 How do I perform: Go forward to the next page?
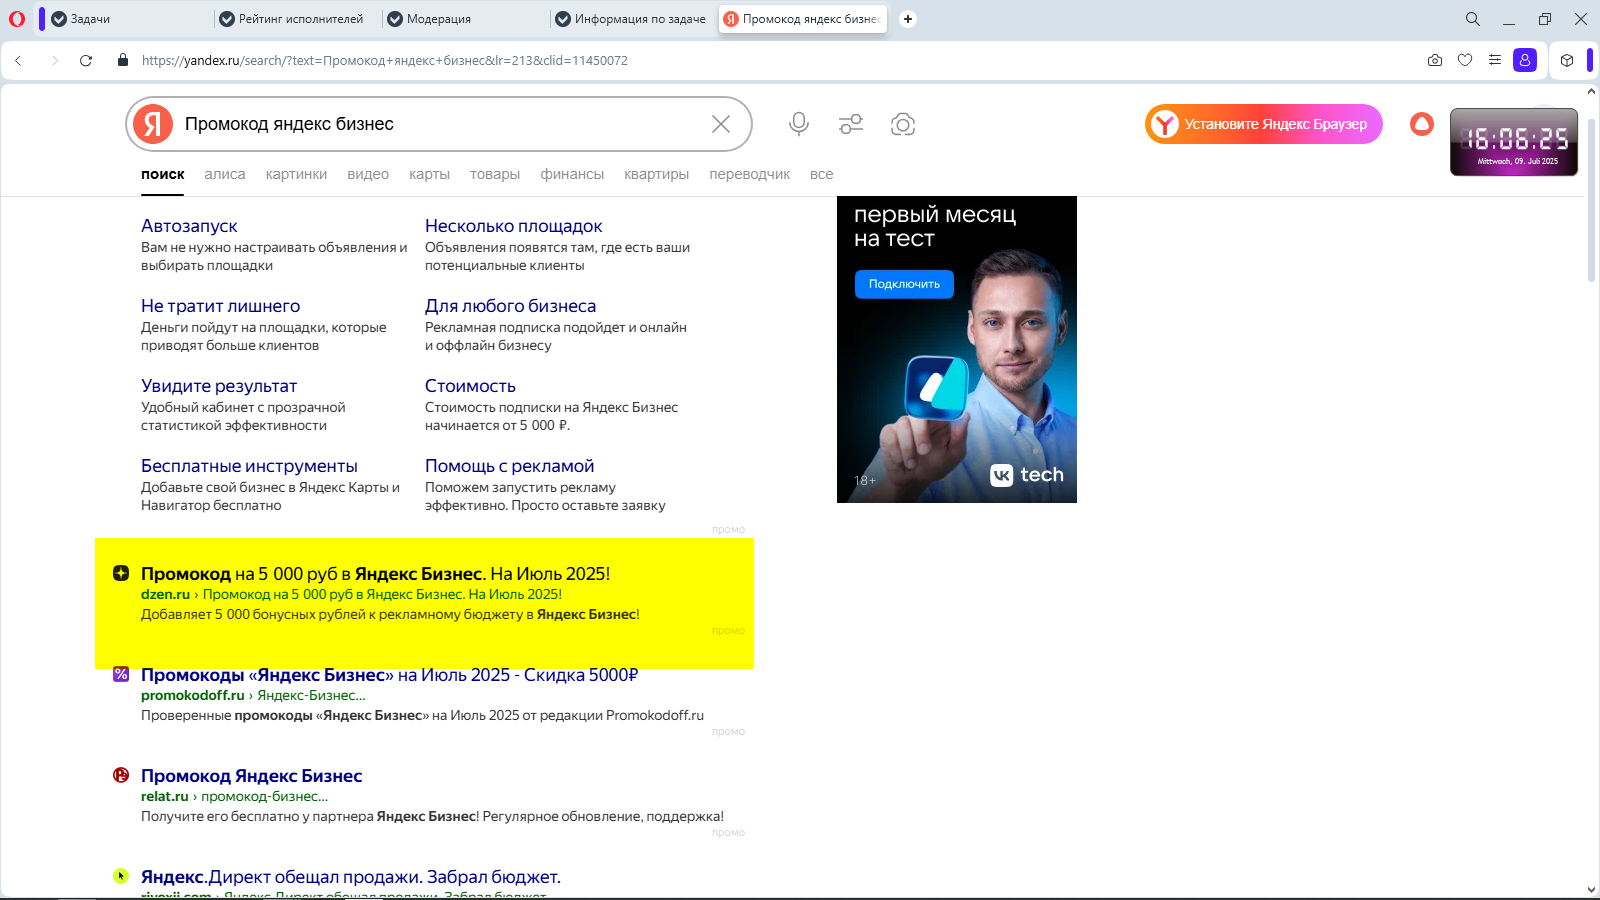tap(54, 60)
